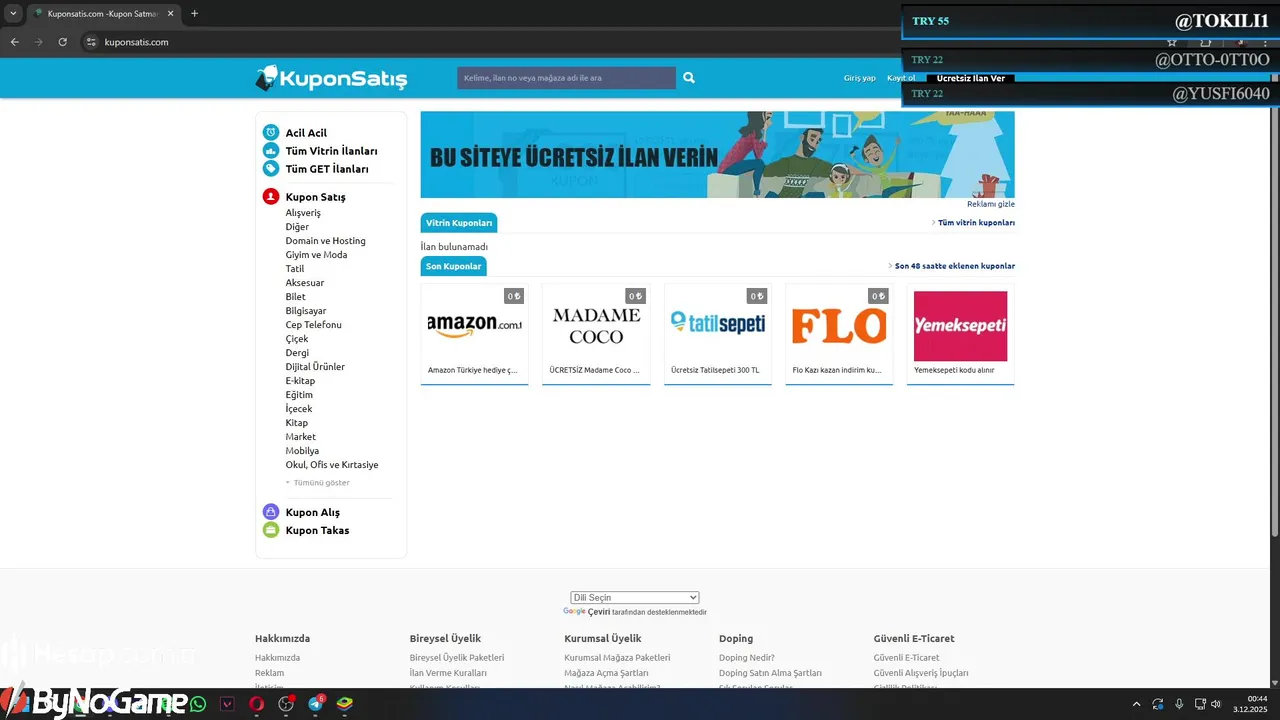1280x720 pixels.
Task: Click Hakkımızda footer link
Action: (x=277, y=658)
